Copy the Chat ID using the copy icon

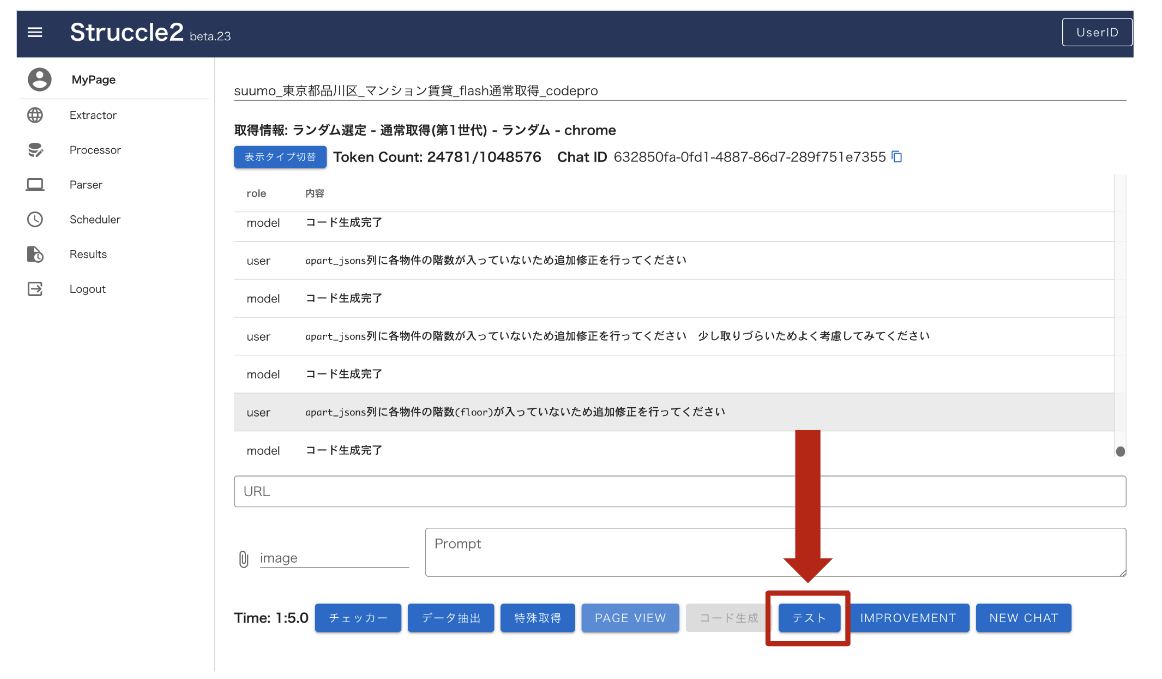pyautogui.click(x=894, y=157)
